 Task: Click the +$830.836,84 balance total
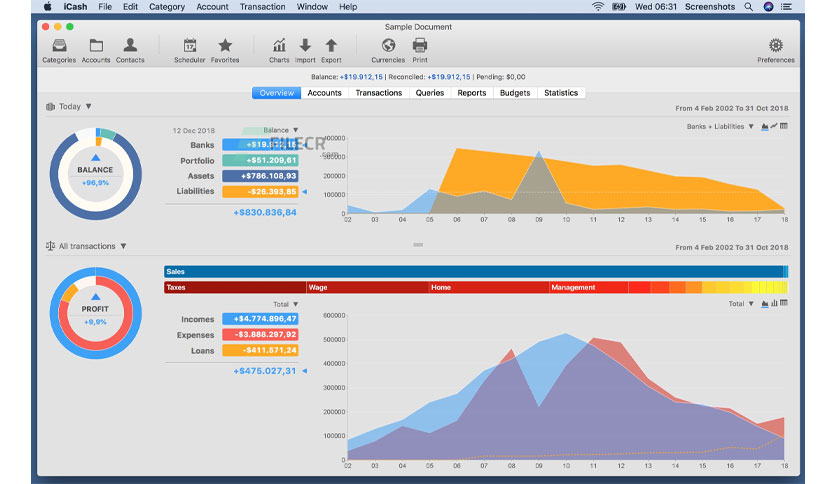(265, 212)
